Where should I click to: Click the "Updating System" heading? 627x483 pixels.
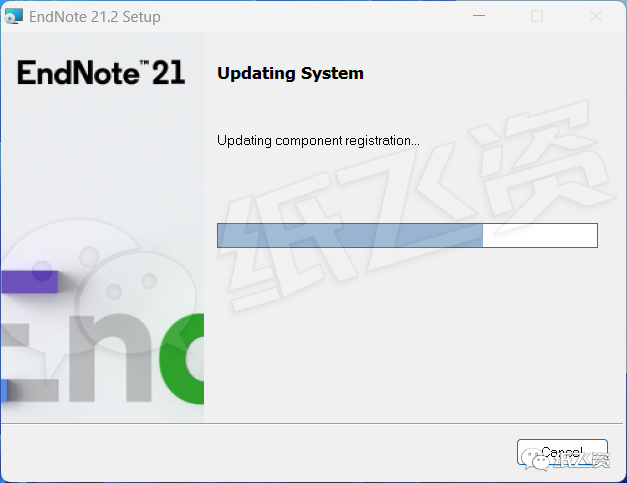tap(290, 73)
